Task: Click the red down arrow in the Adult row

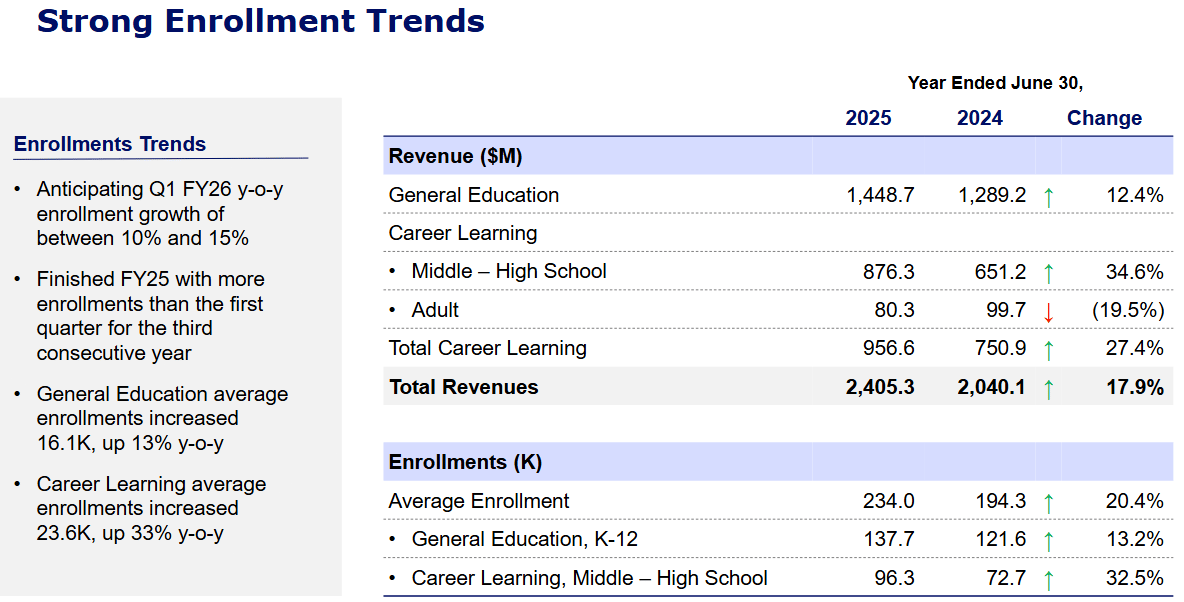Action: pos(1048,313)
